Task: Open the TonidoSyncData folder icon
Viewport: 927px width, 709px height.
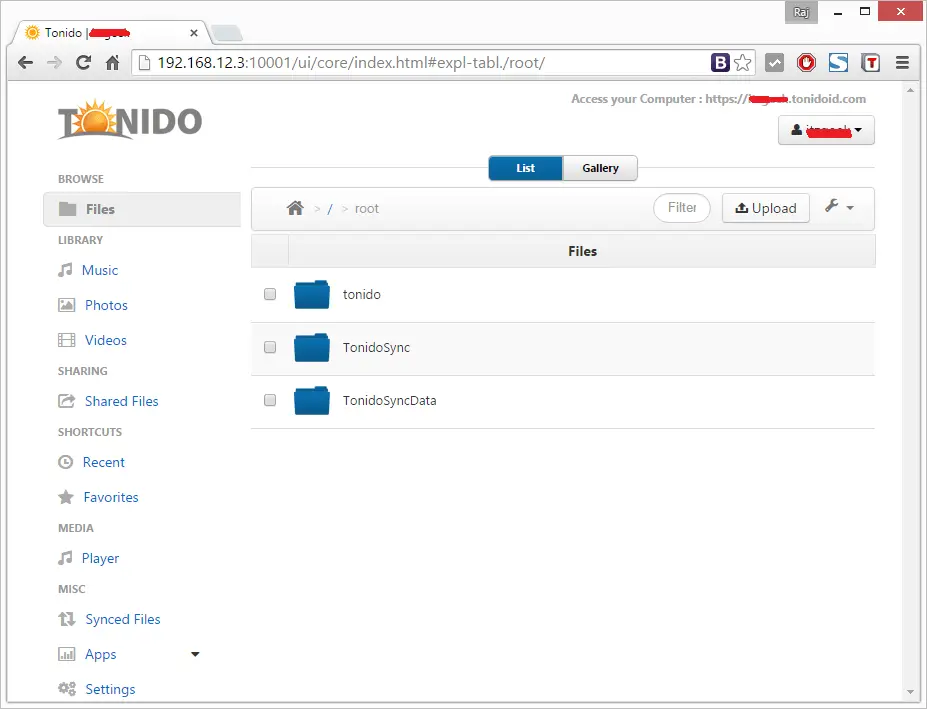Action: pos(312,400)
